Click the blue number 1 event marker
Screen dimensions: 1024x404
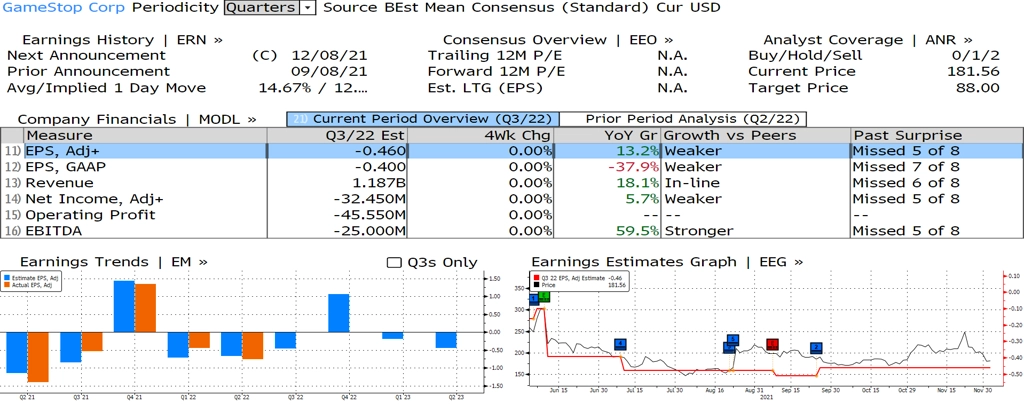(x=534, y=299)
